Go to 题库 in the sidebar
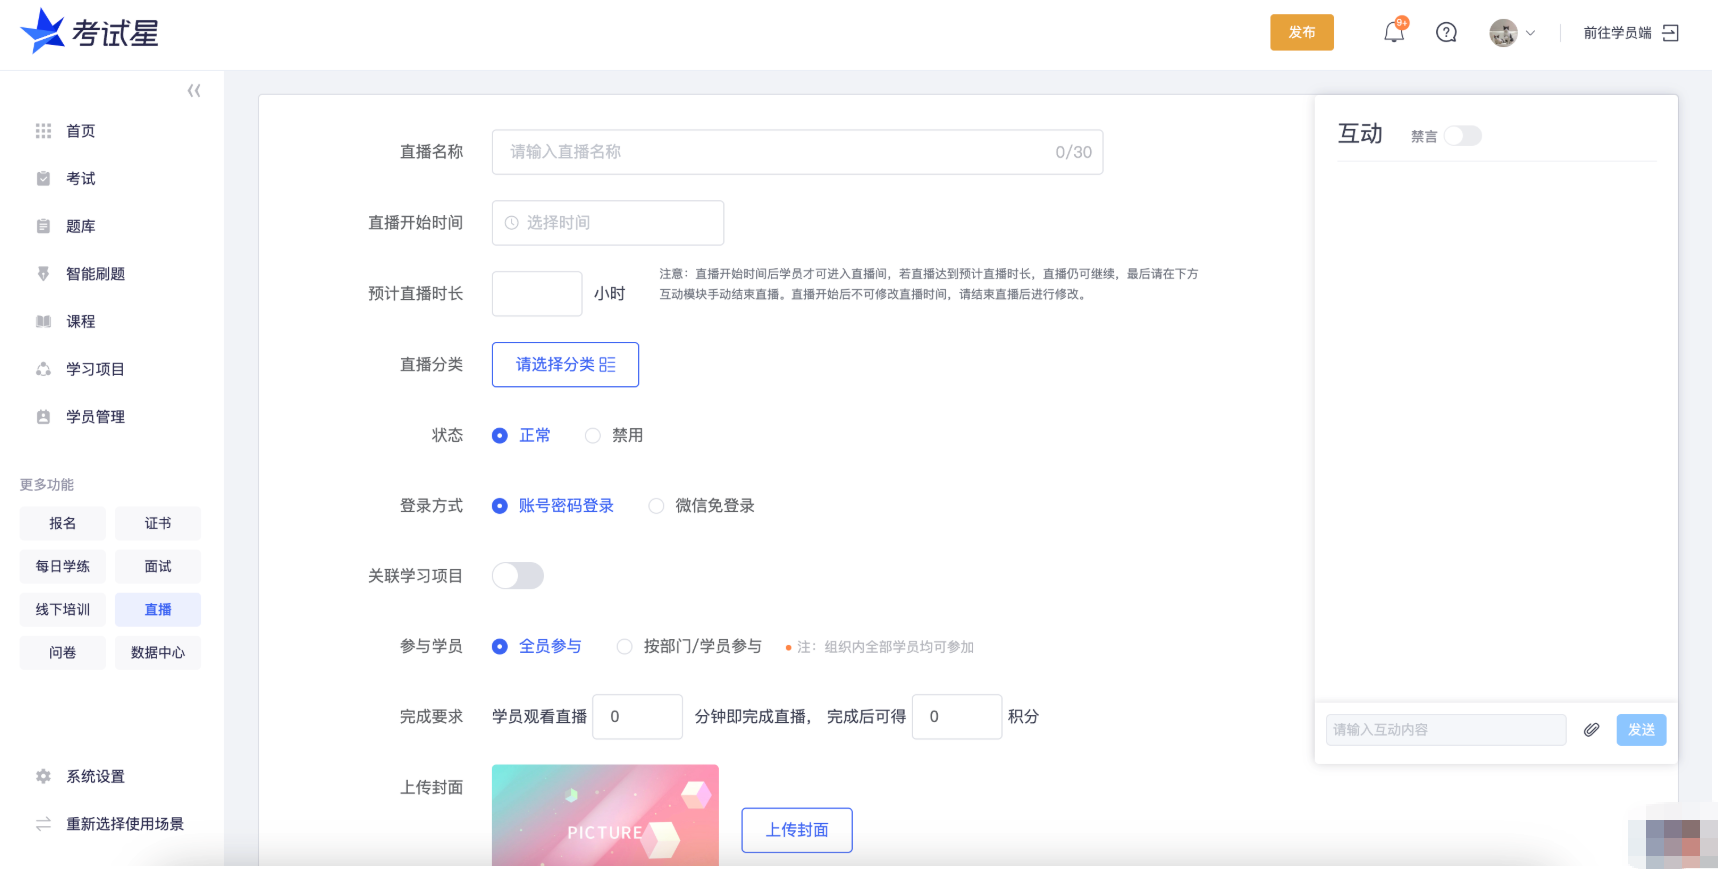Image resolution: width=1724 pixels, height=870 pixels. click(80, 227)
